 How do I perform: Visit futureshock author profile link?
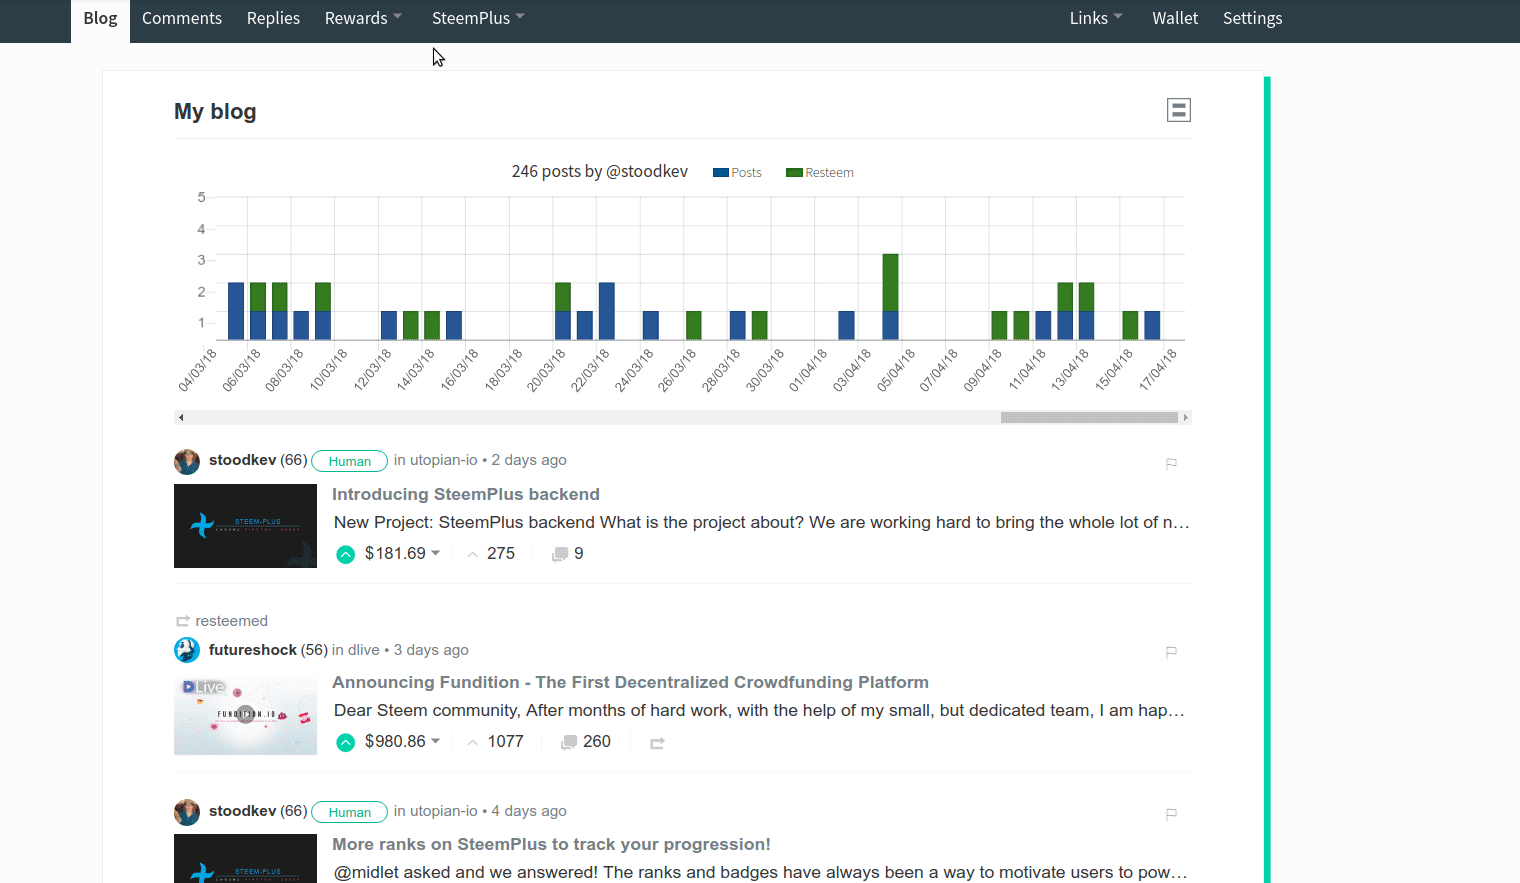click(253, 650)
